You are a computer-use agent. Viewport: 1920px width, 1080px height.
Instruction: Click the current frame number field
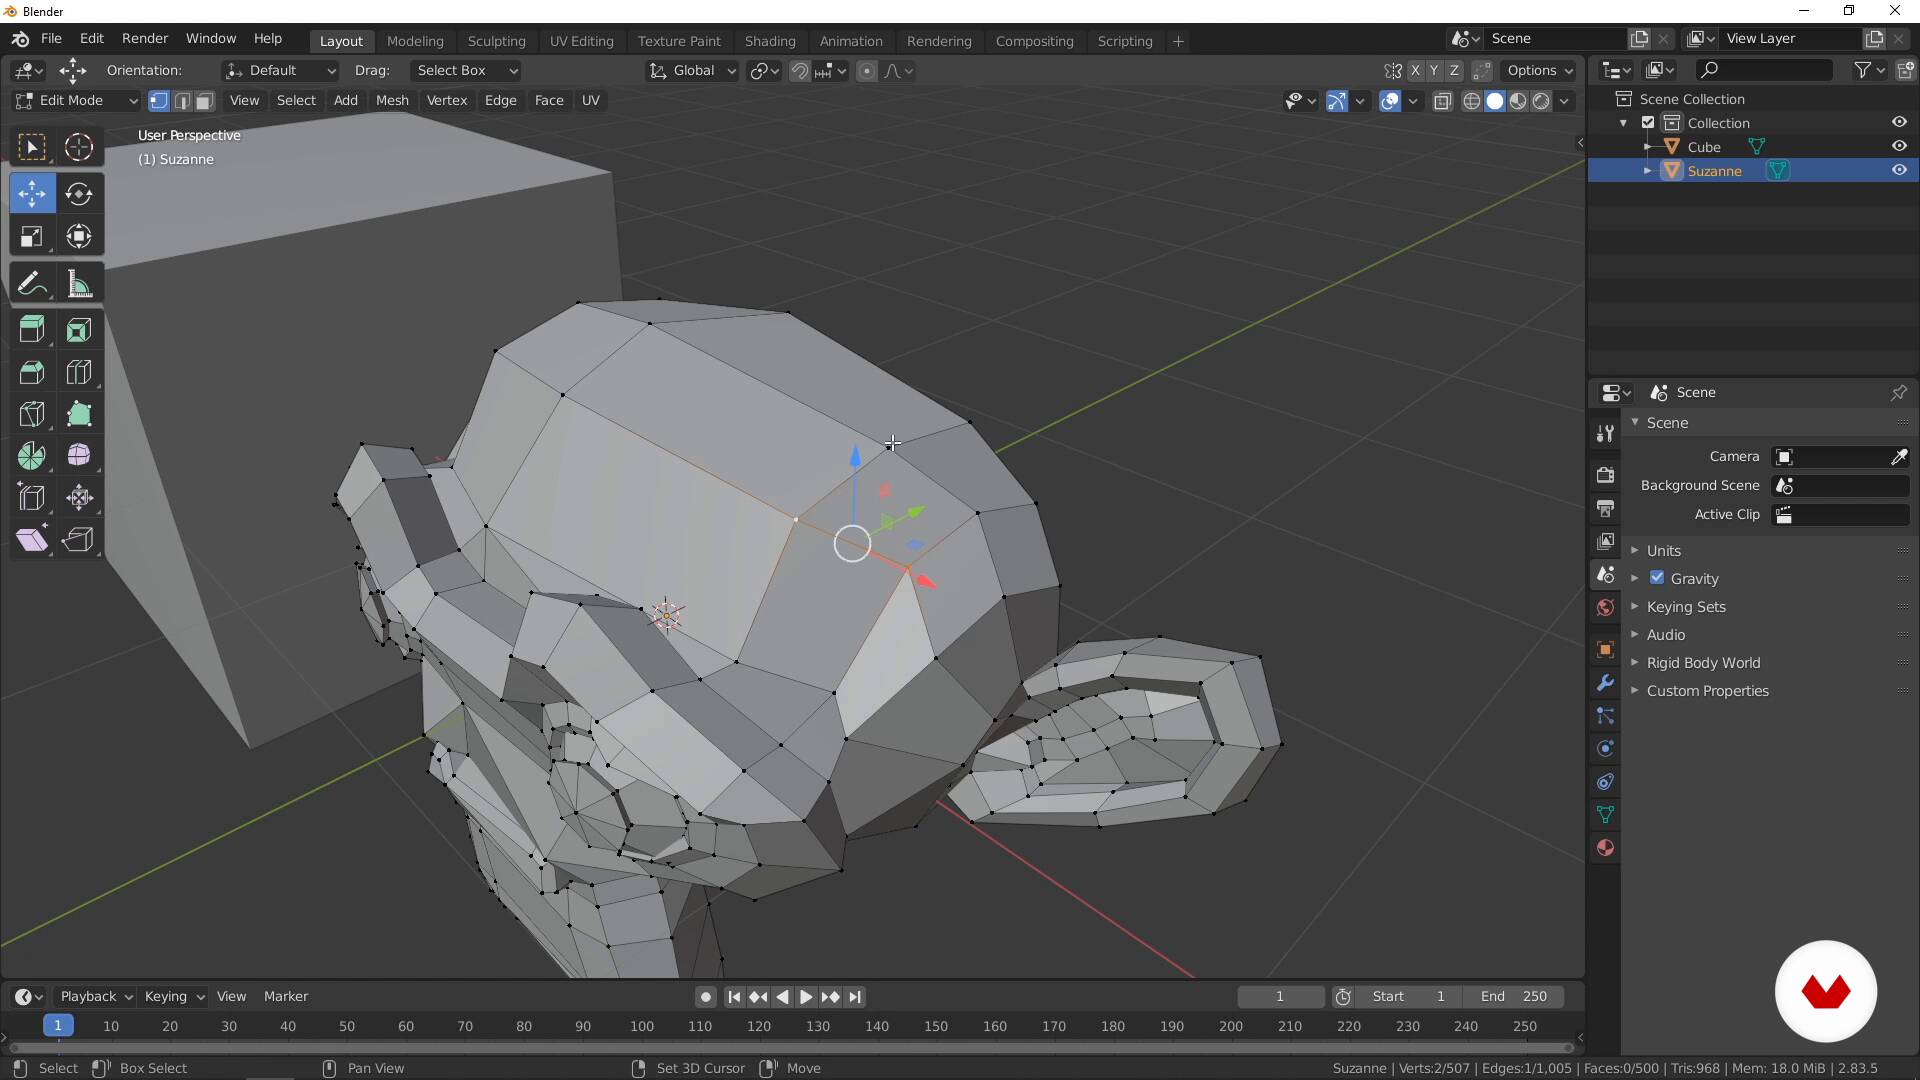click(1280, 997)
